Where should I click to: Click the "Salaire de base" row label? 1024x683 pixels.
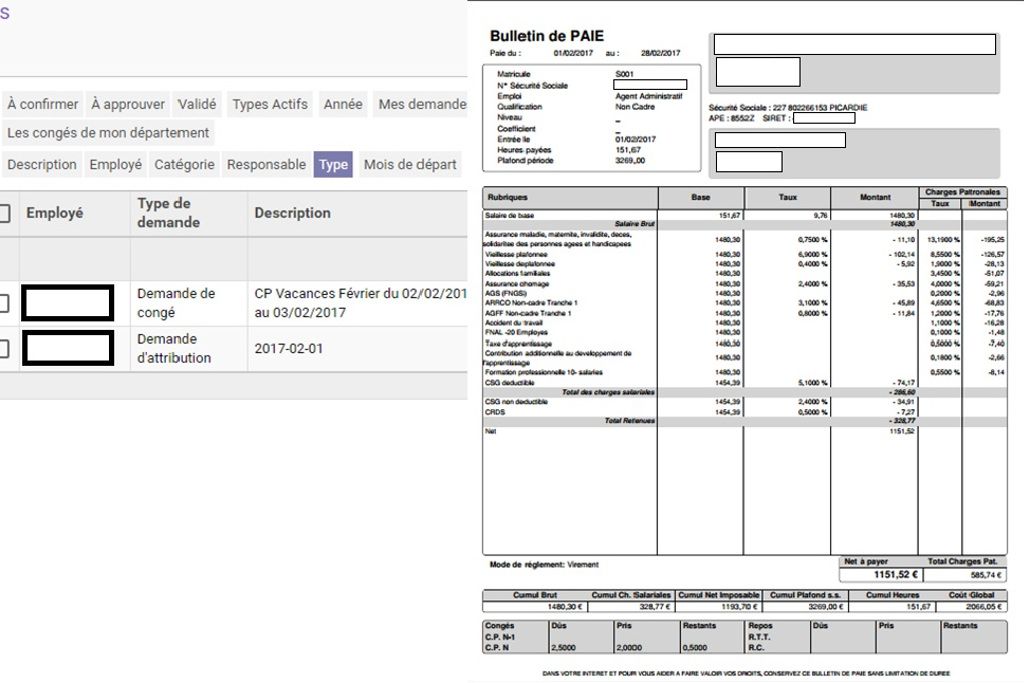coord(509,215)
